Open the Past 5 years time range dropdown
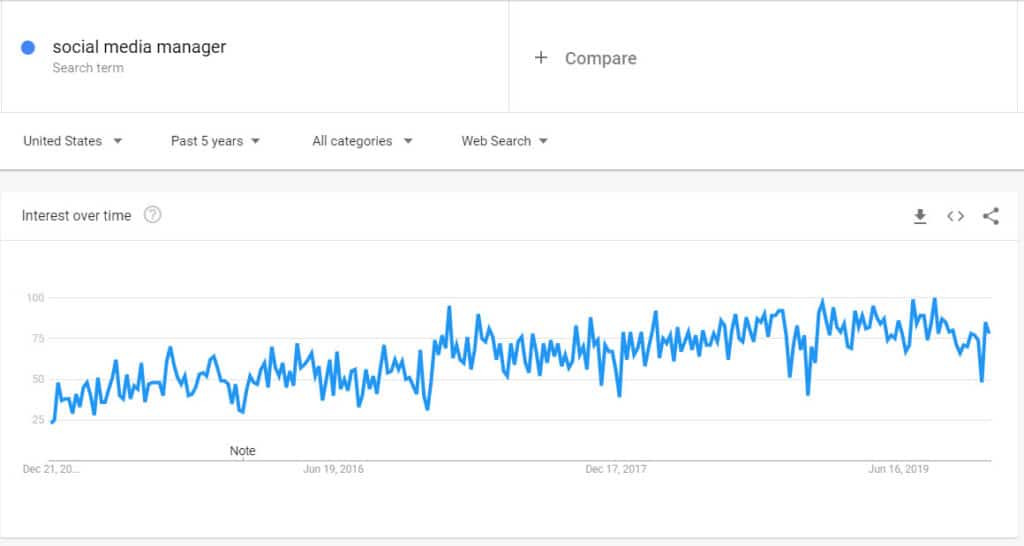 coord(216,141)
